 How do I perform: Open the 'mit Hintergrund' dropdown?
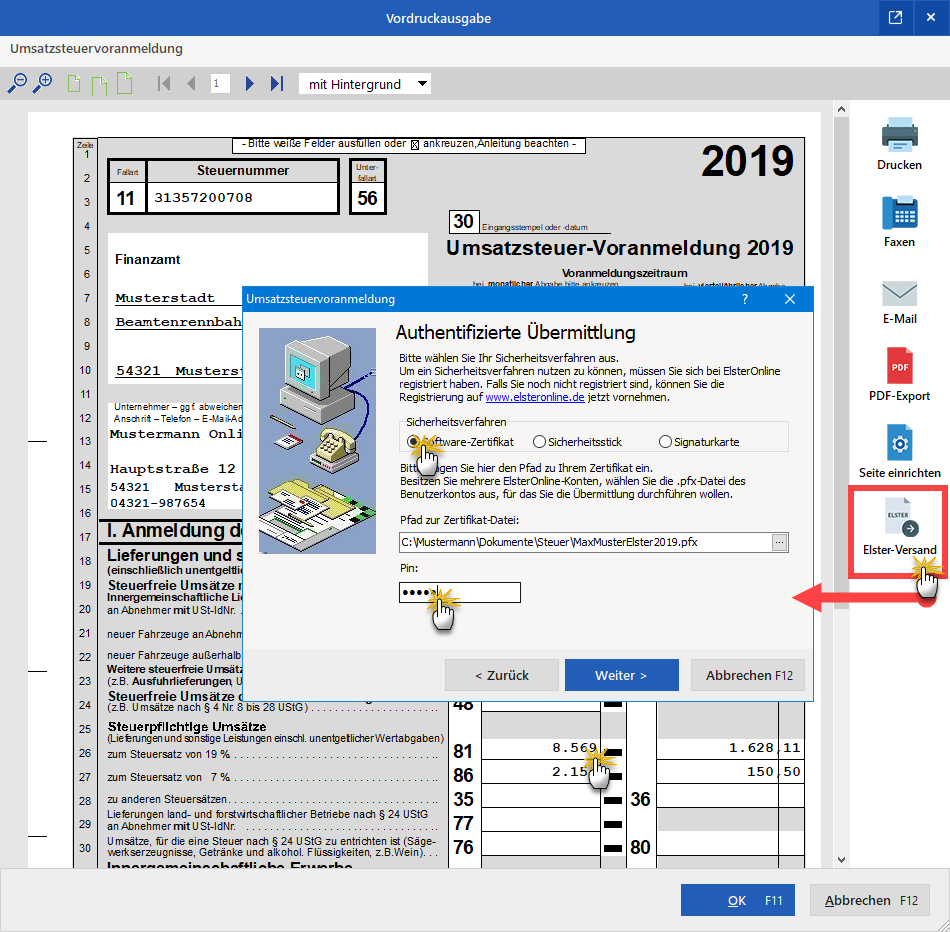[366, 84]
